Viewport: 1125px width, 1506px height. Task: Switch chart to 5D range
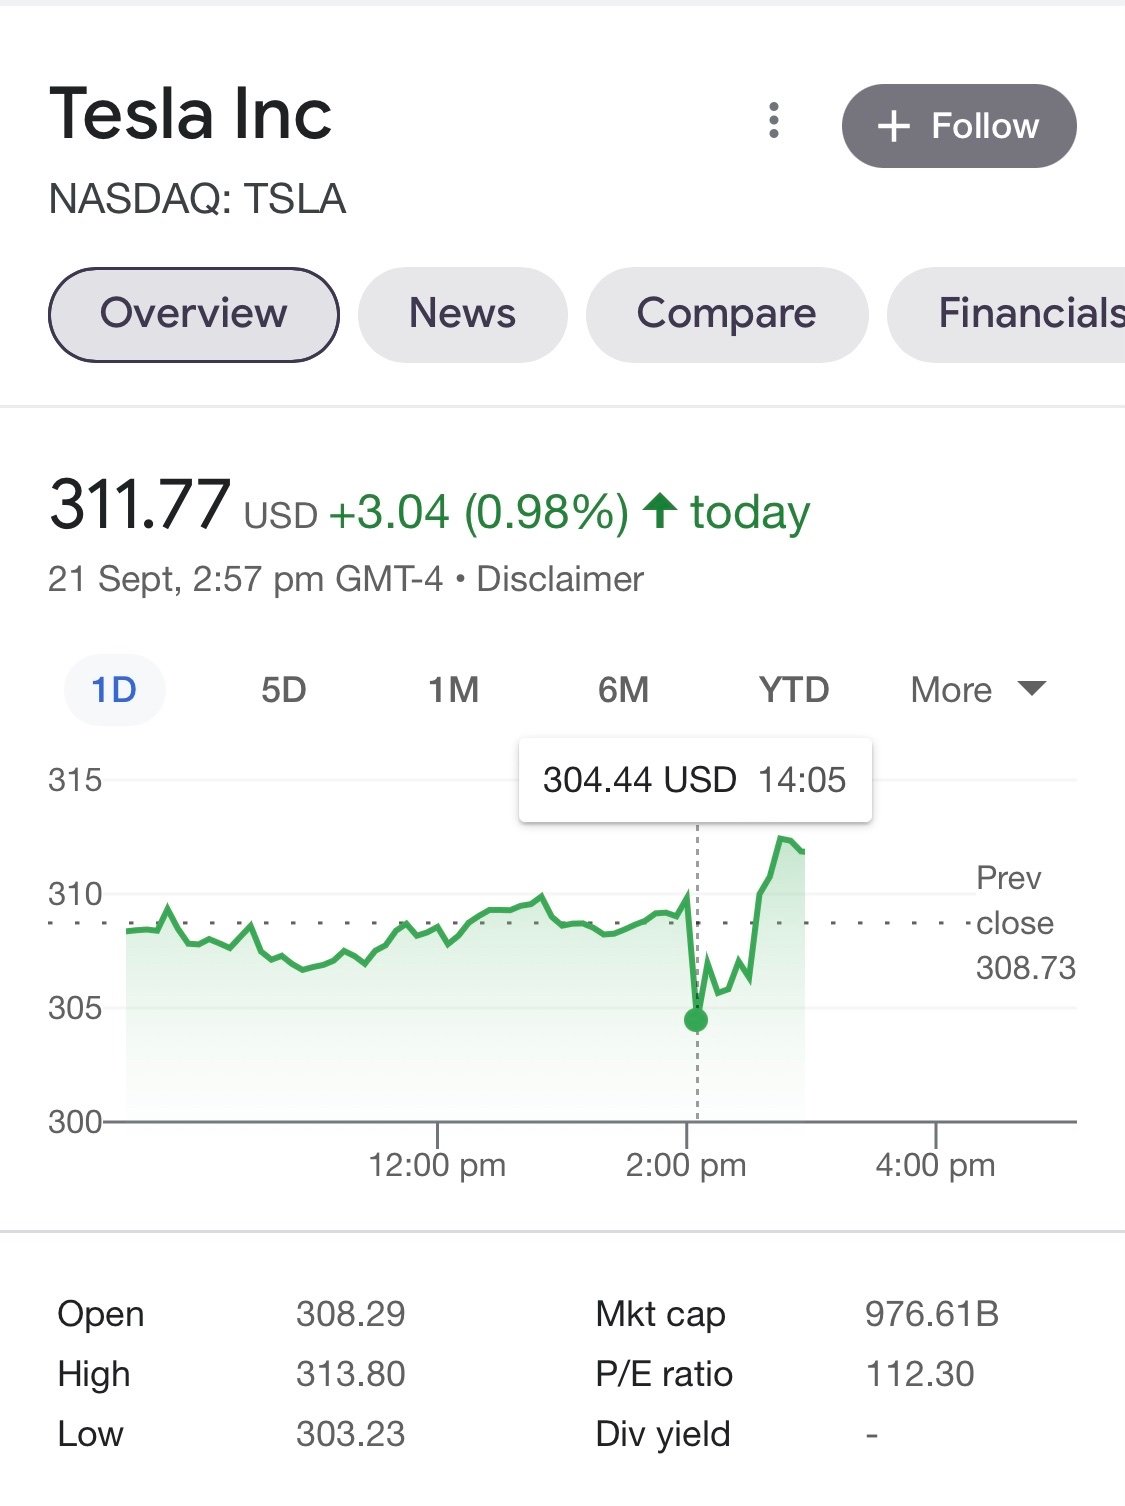[x=283, y=690]
